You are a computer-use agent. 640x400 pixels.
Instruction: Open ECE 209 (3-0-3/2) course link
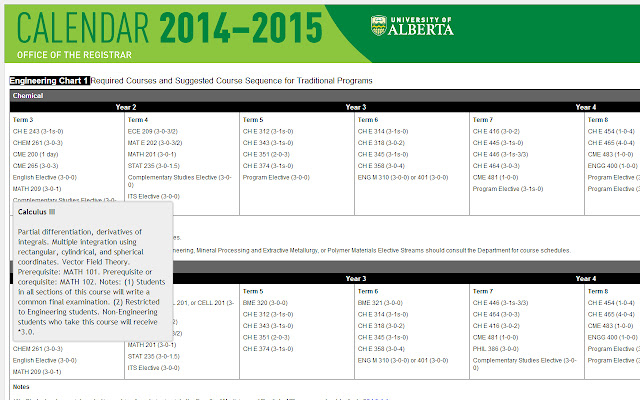(x=153, y=131)
